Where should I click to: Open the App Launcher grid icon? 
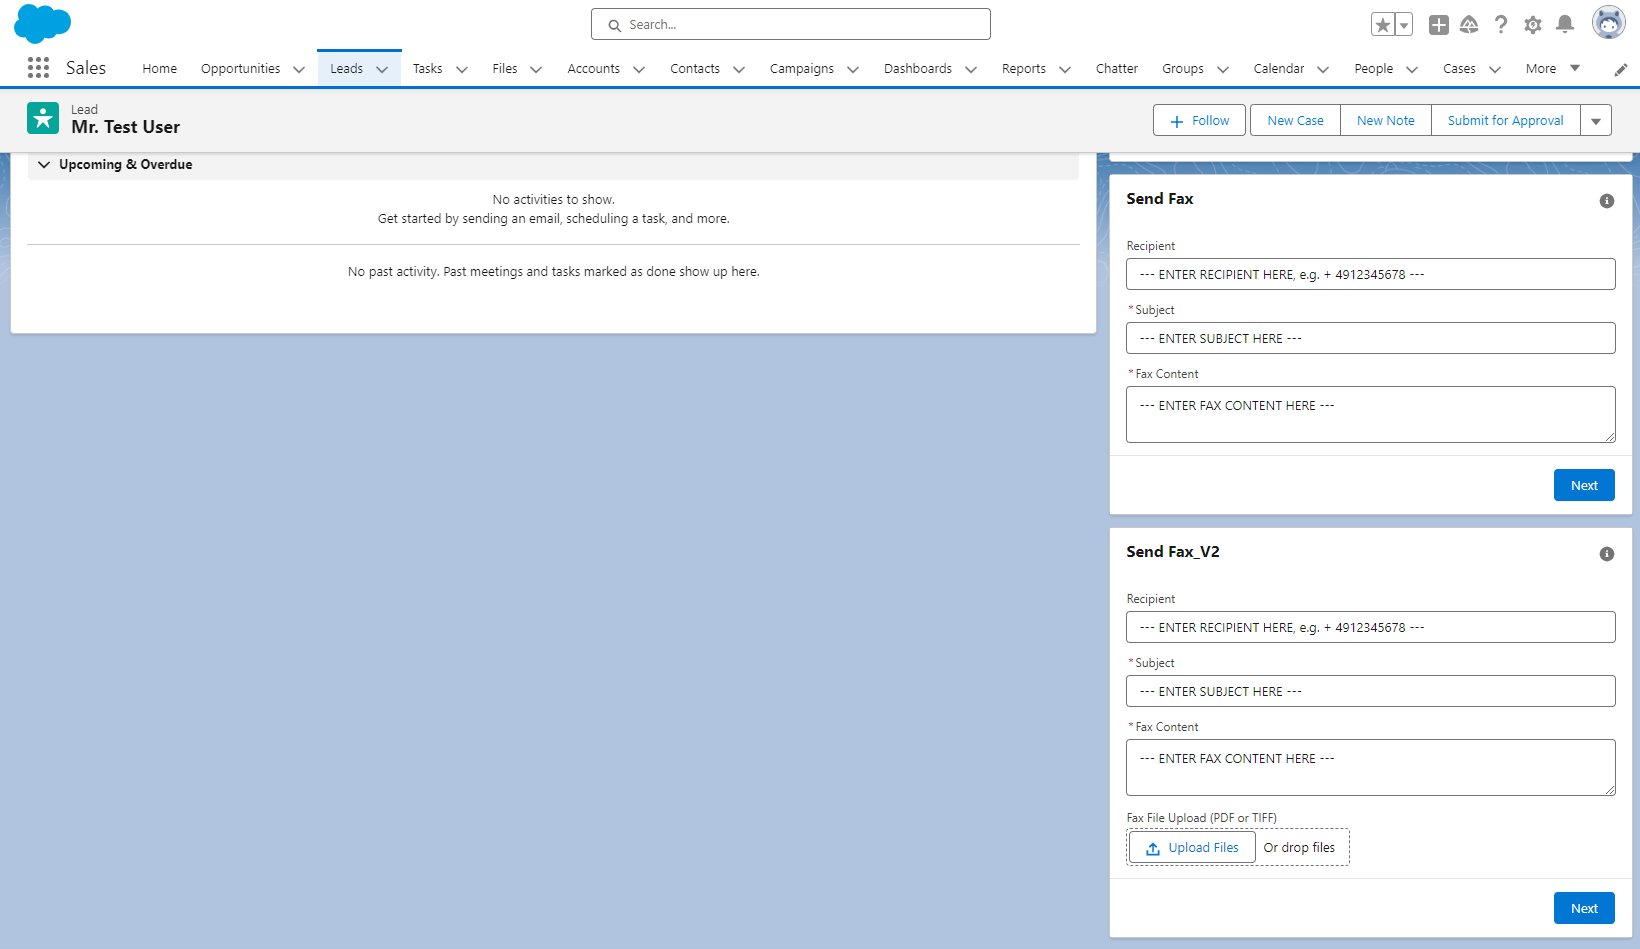pyautogui.click(x=38, y=68)
